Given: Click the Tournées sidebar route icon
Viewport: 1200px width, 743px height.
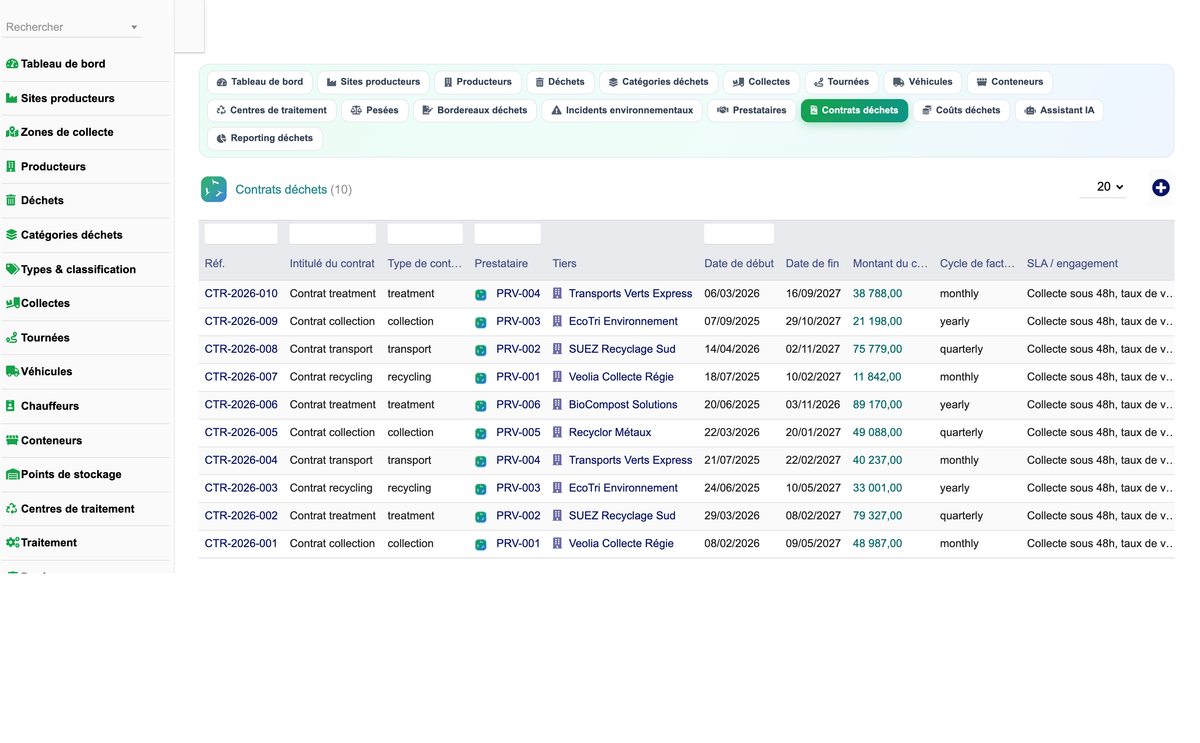Looking at the screenshot, I should click(12, 338).
